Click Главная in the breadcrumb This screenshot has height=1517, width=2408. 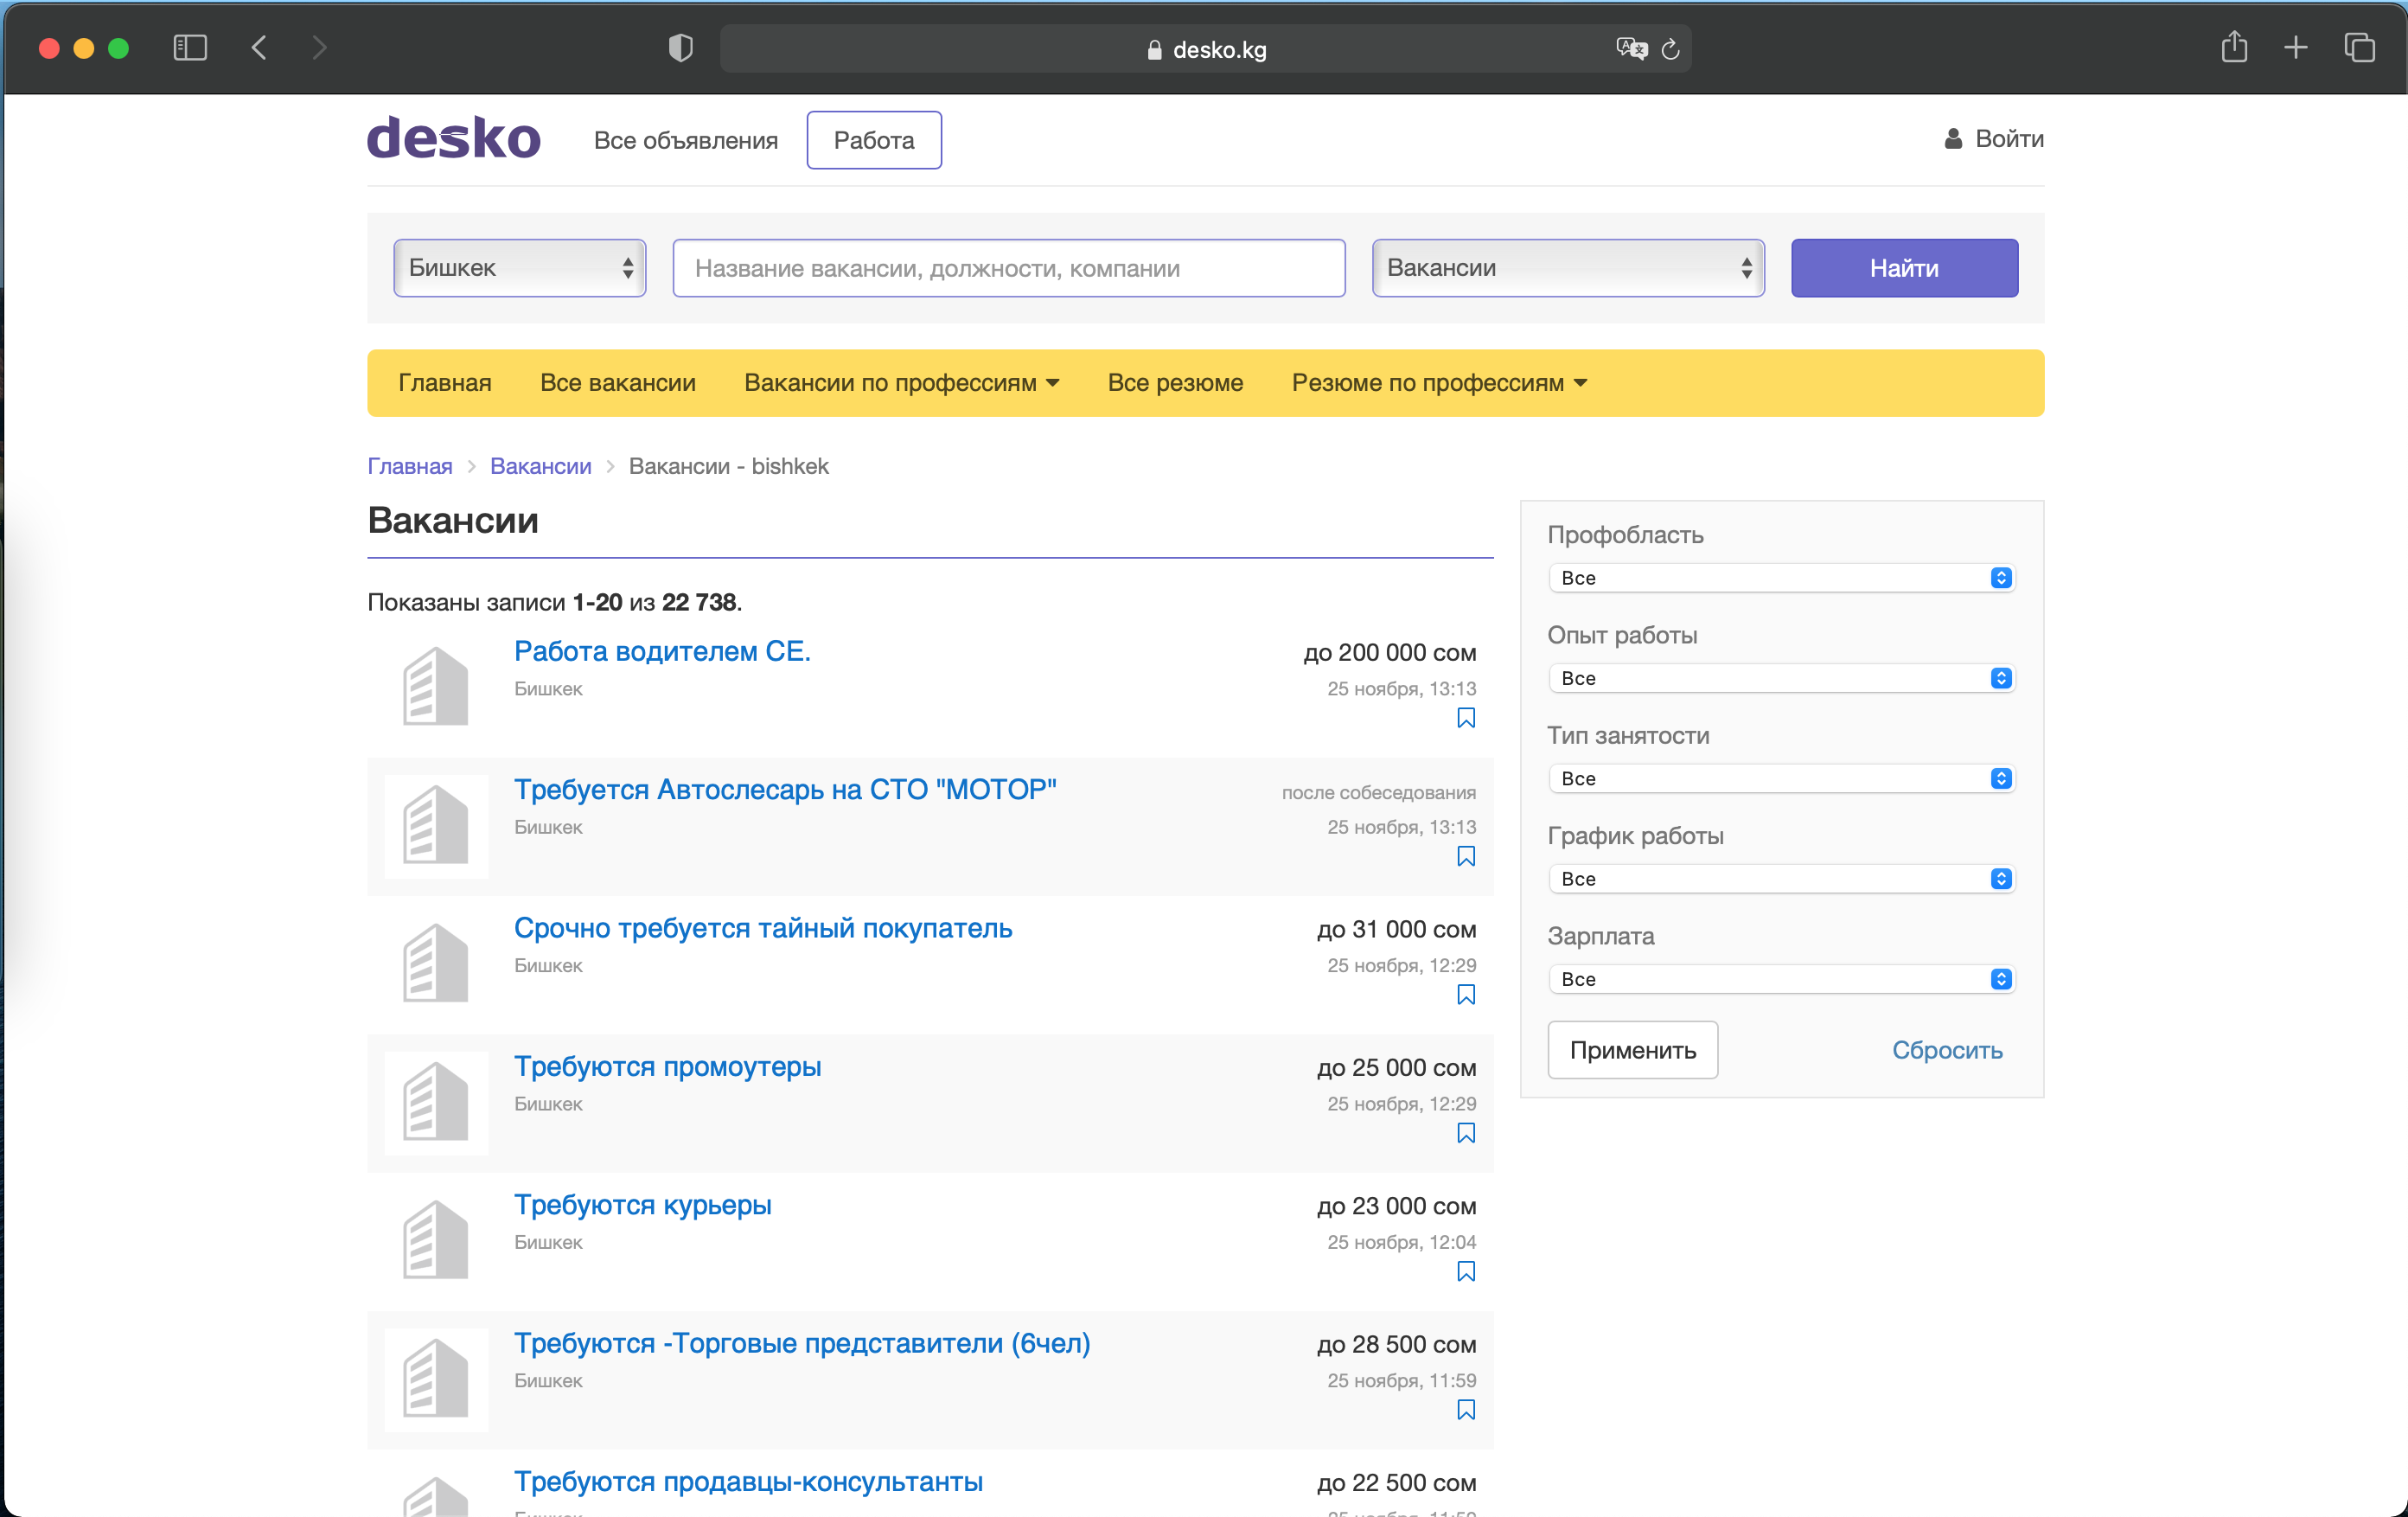410,466
